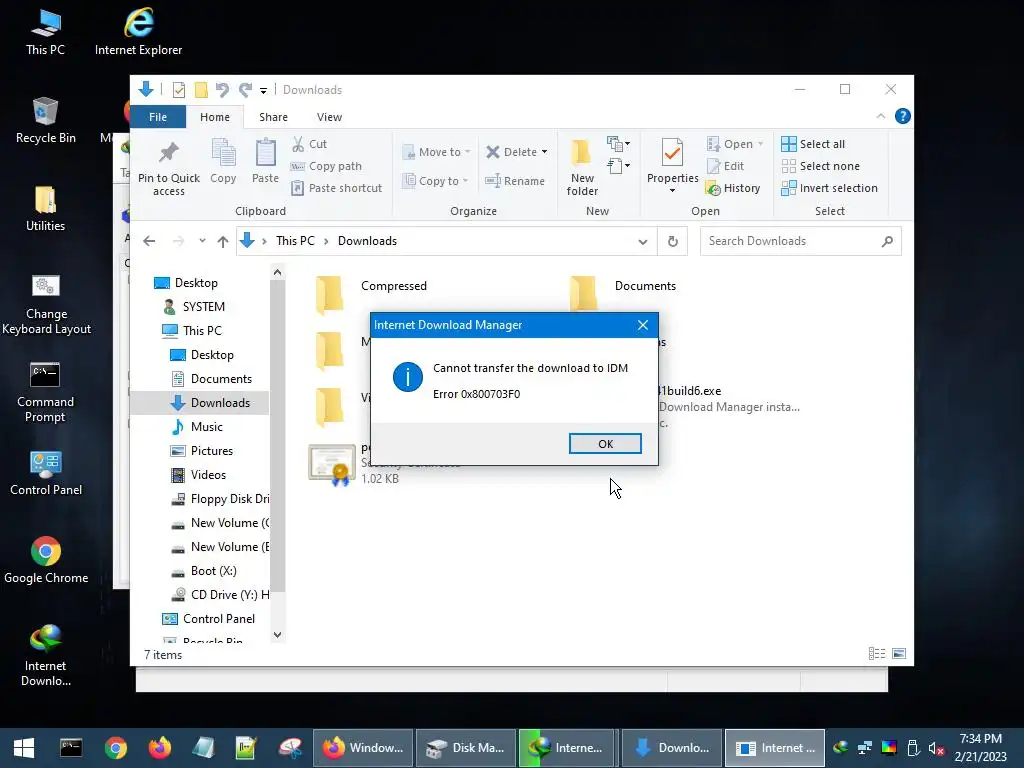Click the History icon
Image resolution: width=1024 pixels, height=768 pixels.
click(713, 189)
